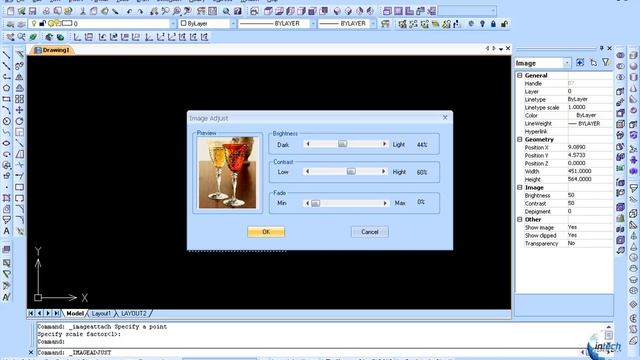The image size is (640, 360).
Task: Collapse the General property group
Action: tap(520, 76)
